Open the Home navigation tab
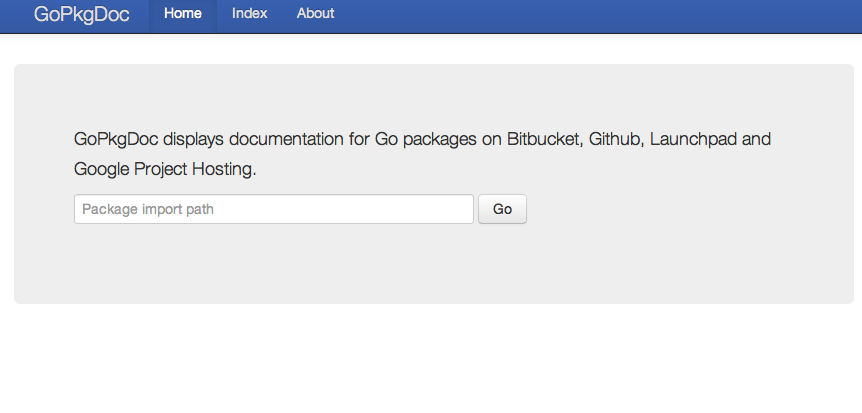The width and height of the screenshot is (862, 413). click(x=182, y=14)
